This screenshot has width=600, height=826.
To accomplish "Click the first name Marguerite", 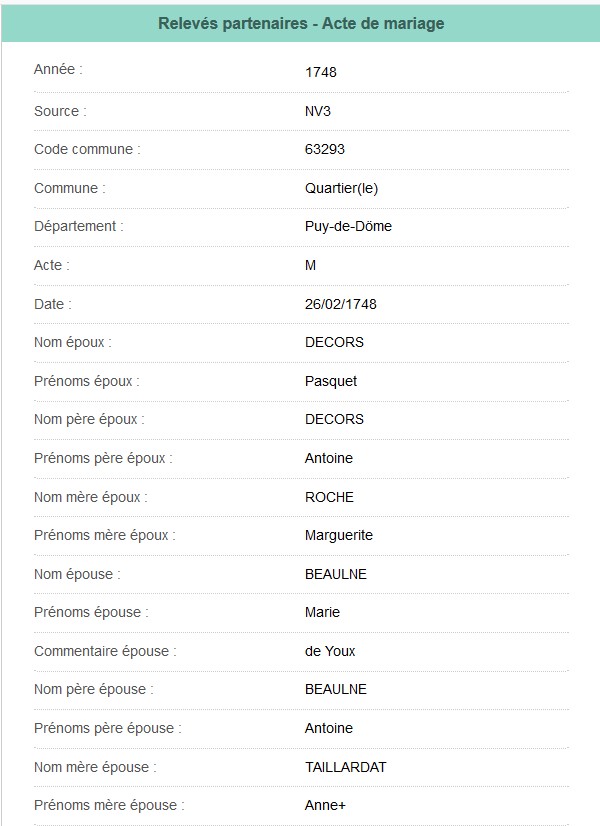I will tap(339, 535).
